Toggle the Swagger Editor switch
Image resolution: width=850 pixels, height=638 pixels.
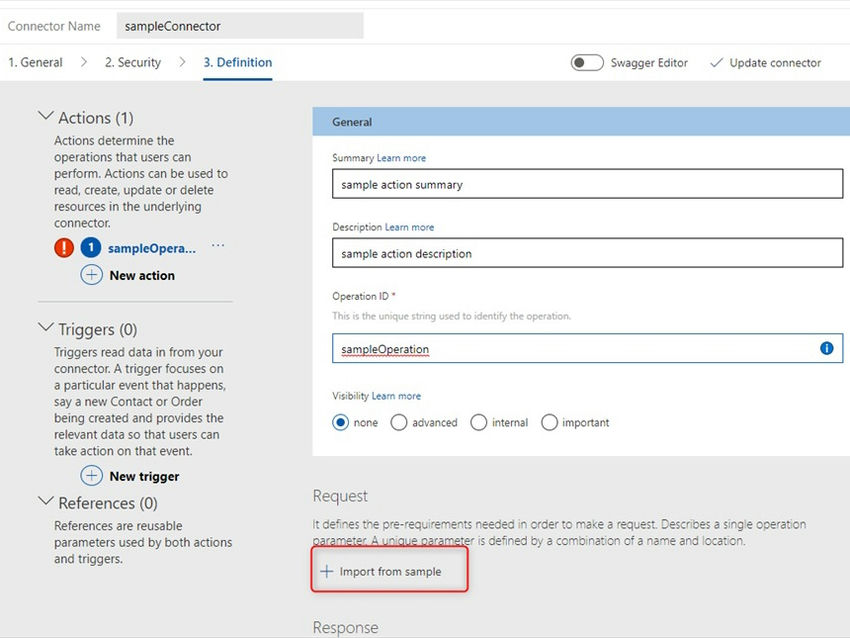[587, 63]
